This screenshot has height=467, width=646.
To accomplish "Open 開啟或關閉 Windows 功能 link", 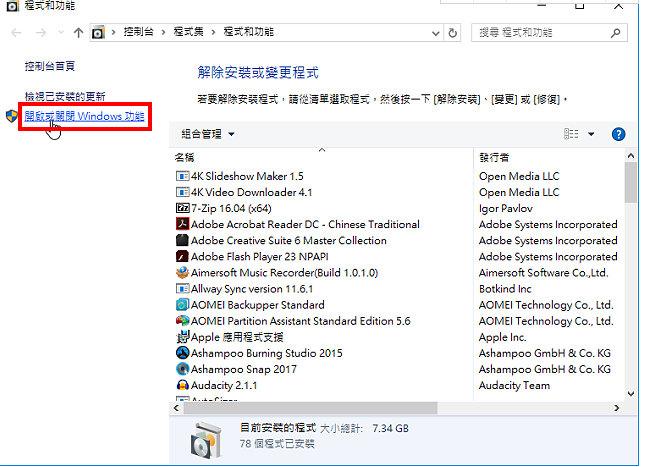I will click(x=84, y=117).
